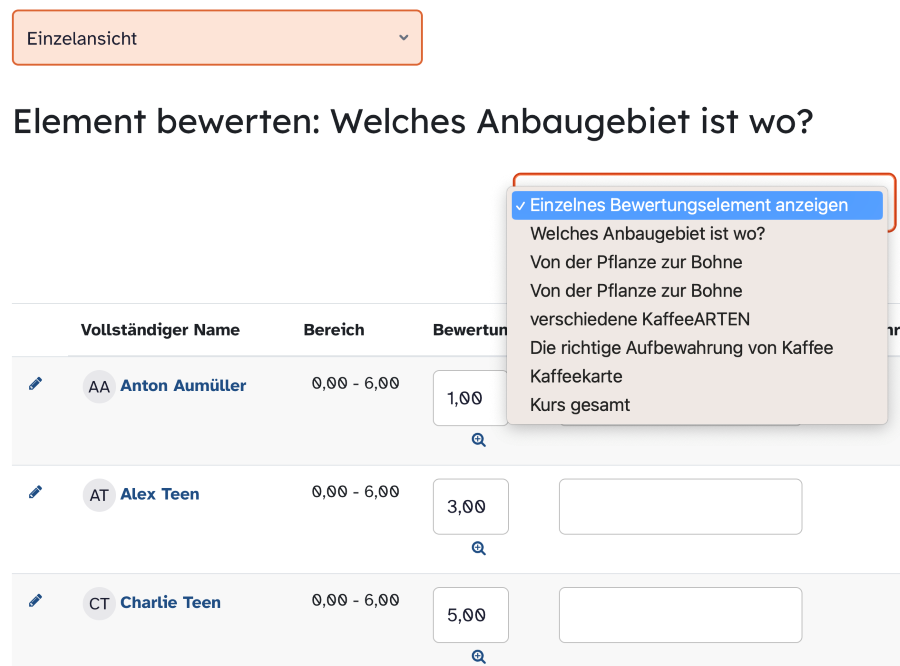Select 'Einzelnes Bewertungselement anzeigen' option
900x666 pixels.
pyautogui.click(x=688, y=205)
